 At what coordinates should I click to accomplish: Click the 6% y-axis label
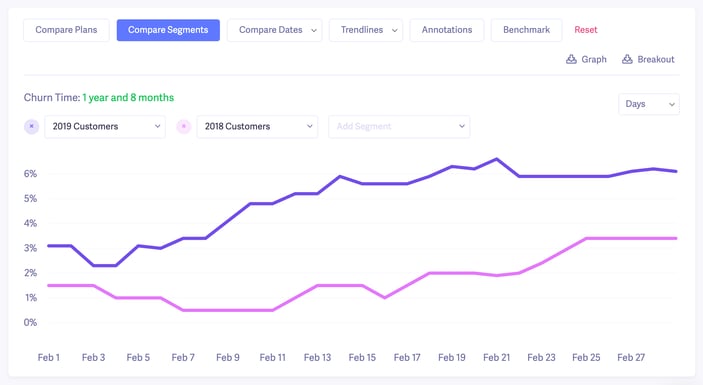coord(30,174)
